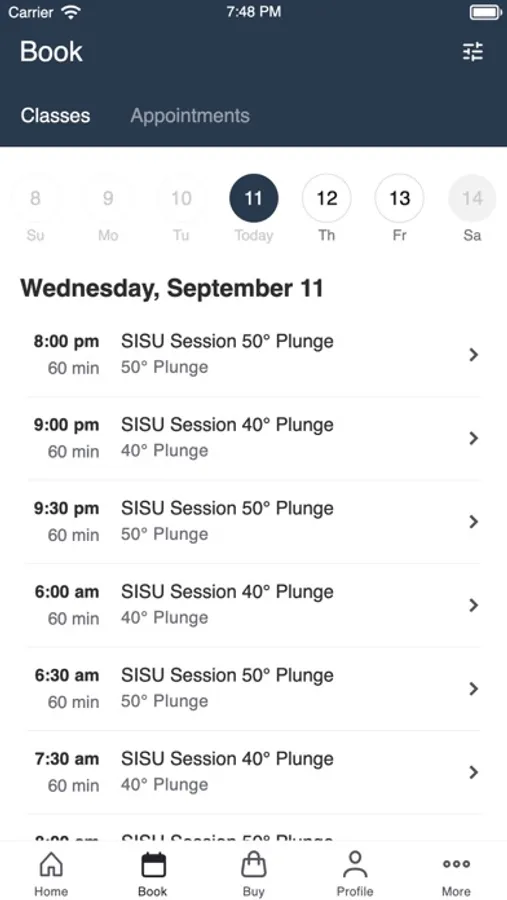This screenshot has width=507, height=900.
Task: Expand the 8:00 pm session chevron
Action: click(474, 355)
